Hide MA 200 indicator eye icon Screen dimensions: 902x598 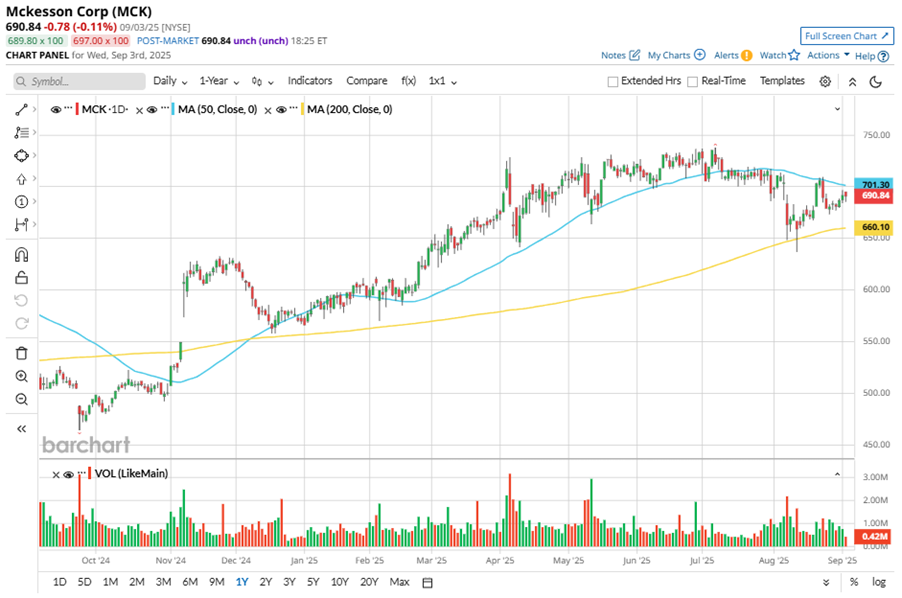point(281,109)
